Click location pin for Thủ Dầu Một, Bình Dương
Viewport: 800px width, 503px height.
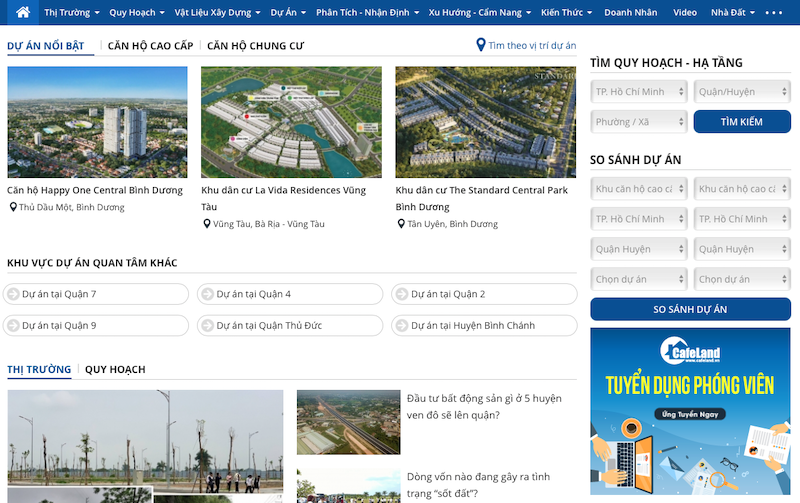click(x=13, y=207)
